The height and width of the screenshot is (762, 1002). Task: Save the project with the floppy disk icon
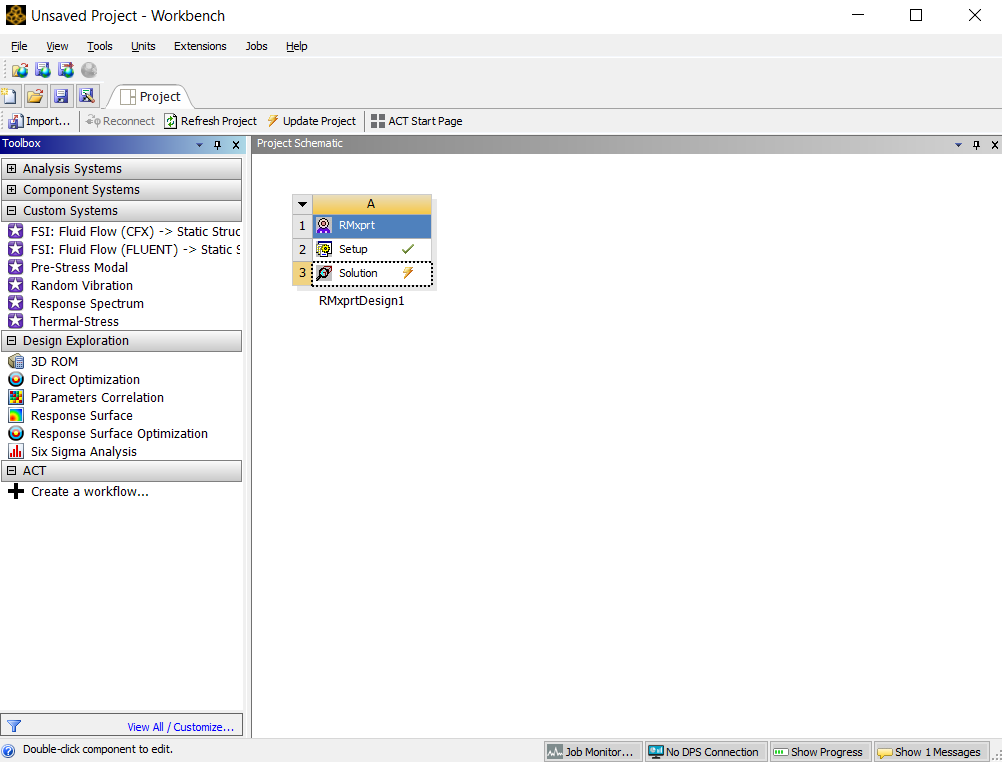61,96
